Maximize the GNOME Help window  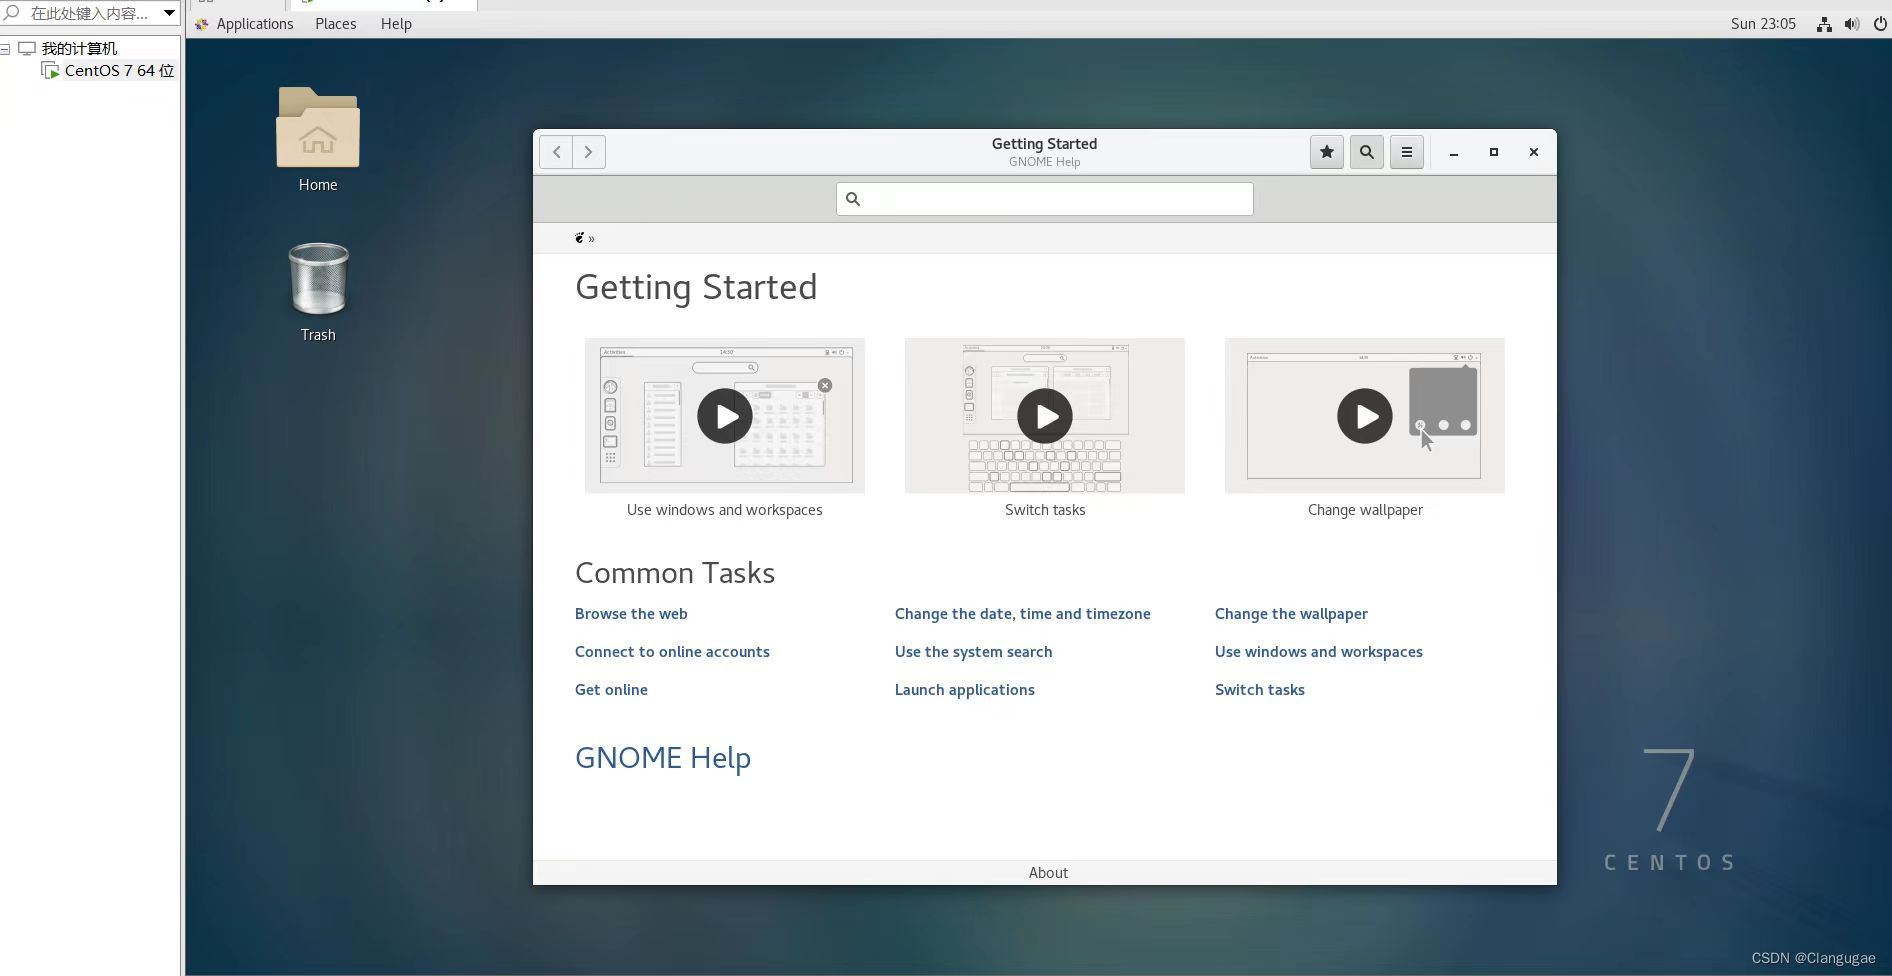click(x=1494, y=152)
